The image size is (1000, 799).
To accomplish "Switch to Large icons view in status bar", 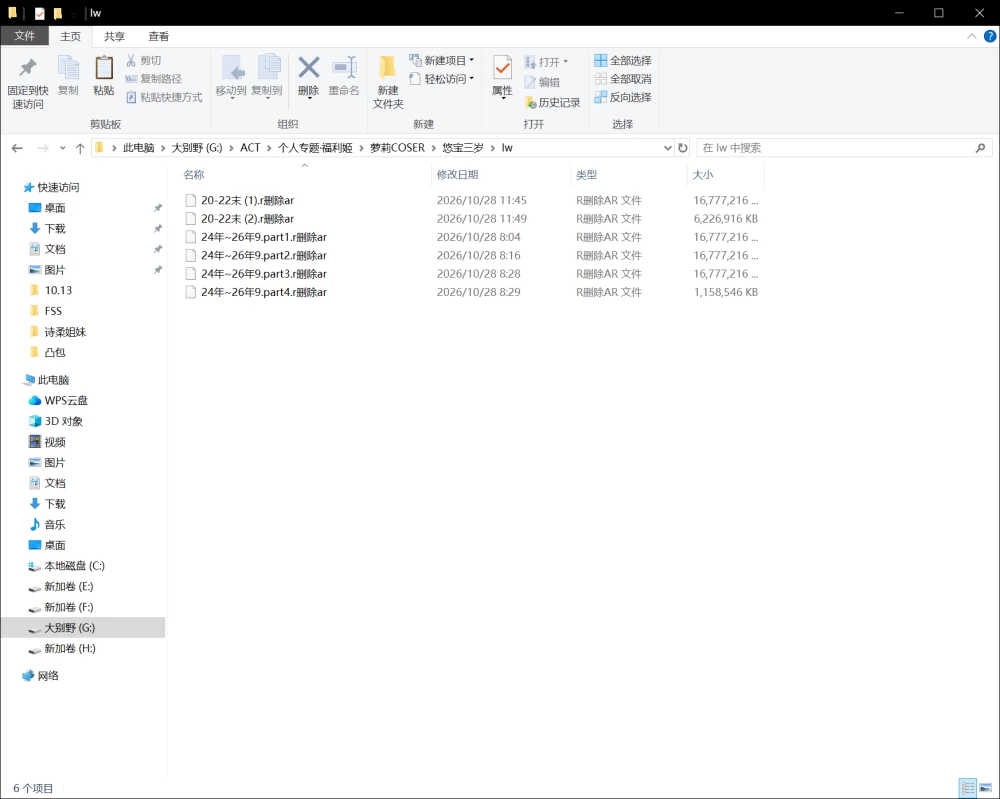I will [985, 788].
